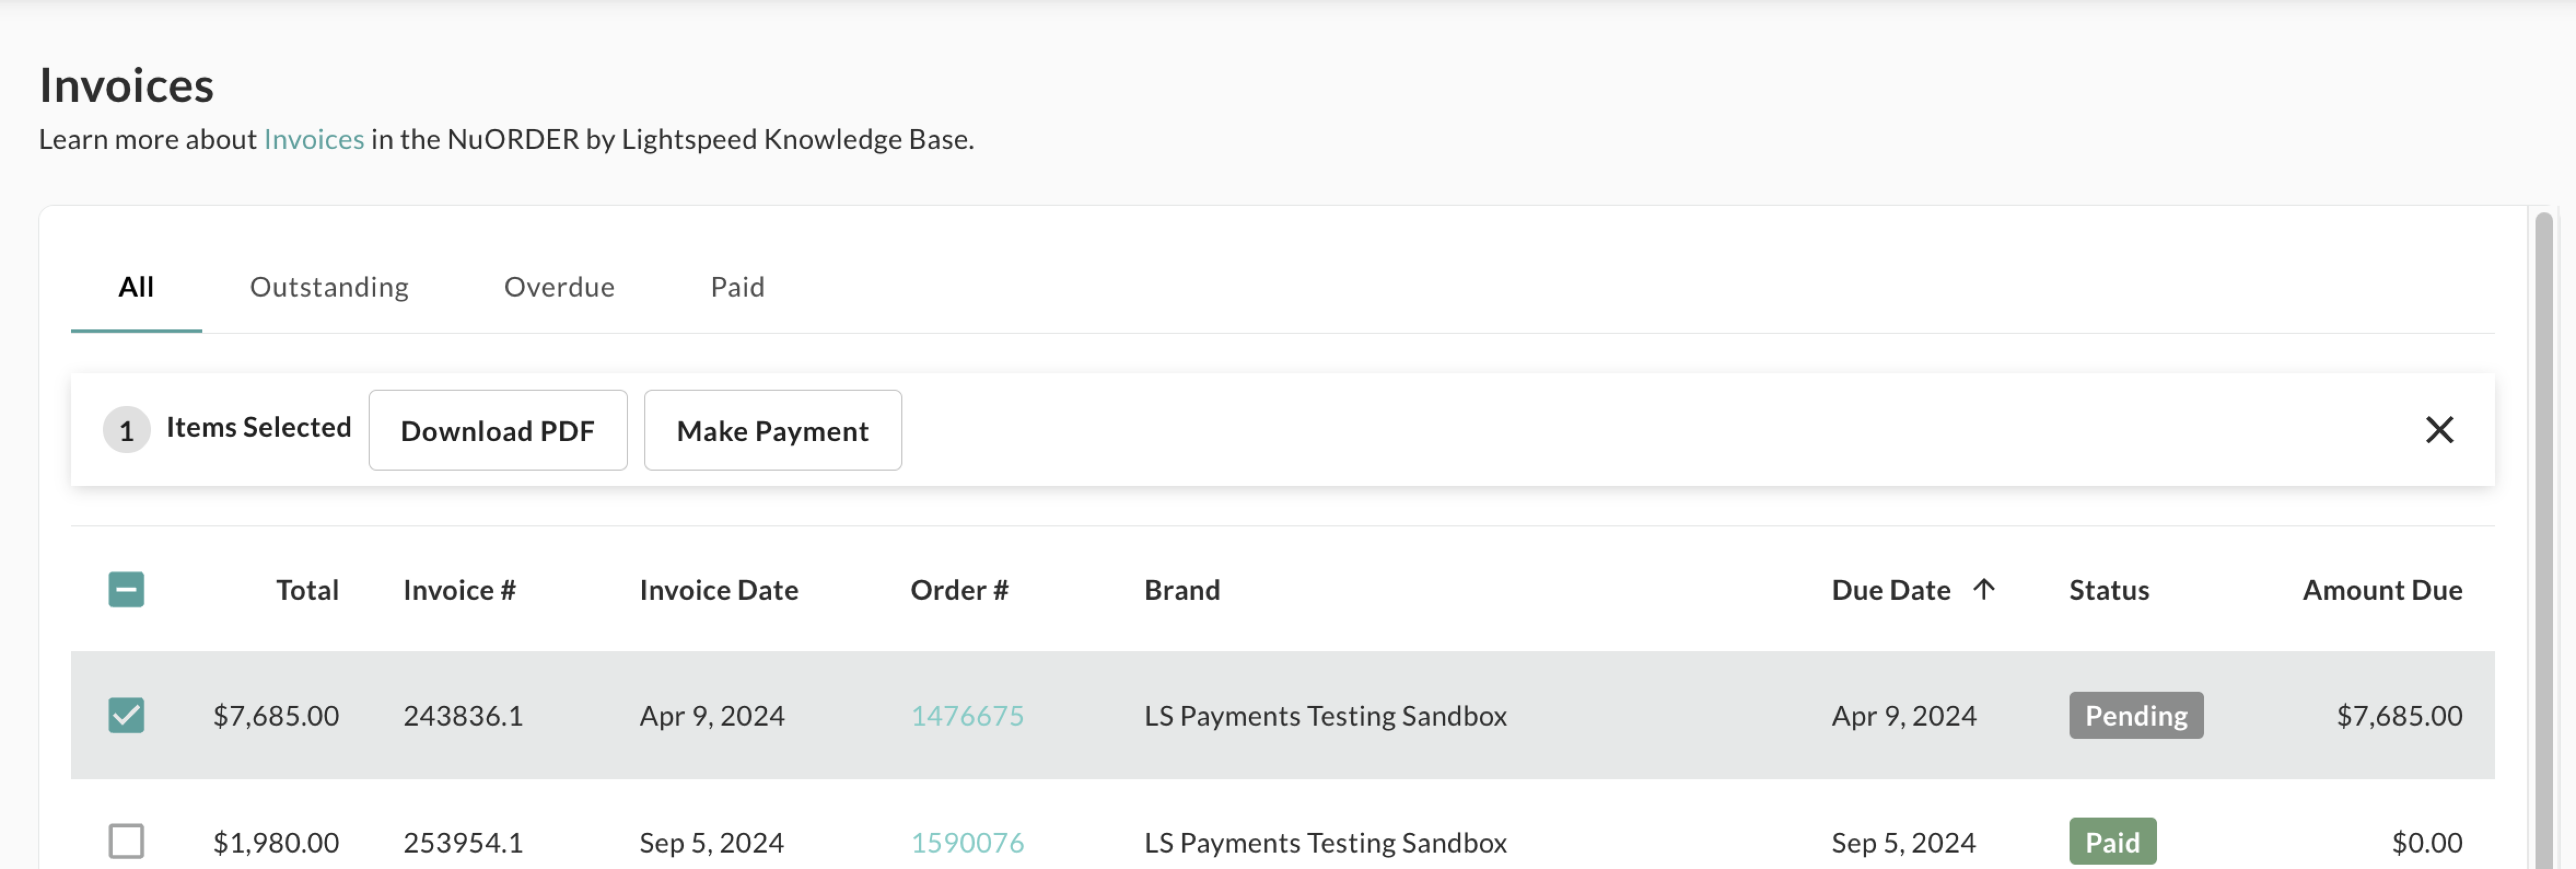Click the Paid status badge on invoice 253954.1
This screenshot has width=2576, height=869.
click(x=2112, y=842)
